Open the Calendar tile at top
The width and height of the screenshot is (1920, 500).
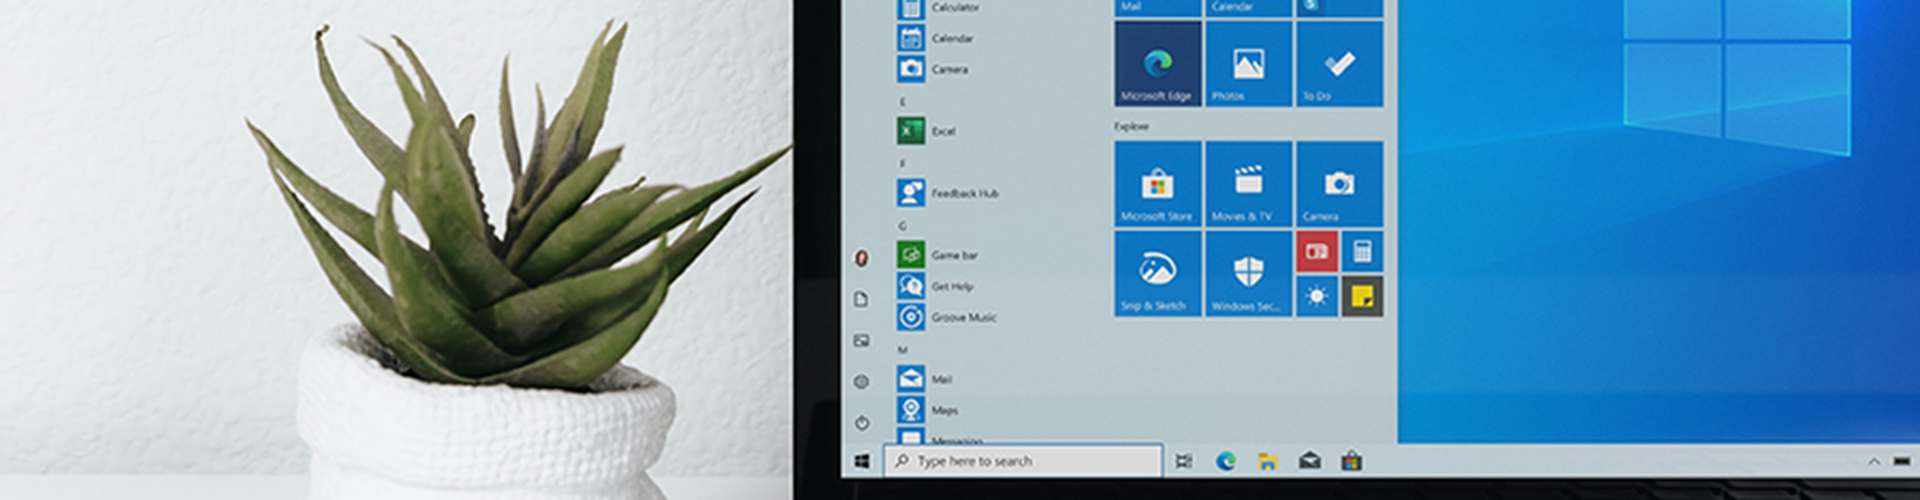tap(1248, 8)
